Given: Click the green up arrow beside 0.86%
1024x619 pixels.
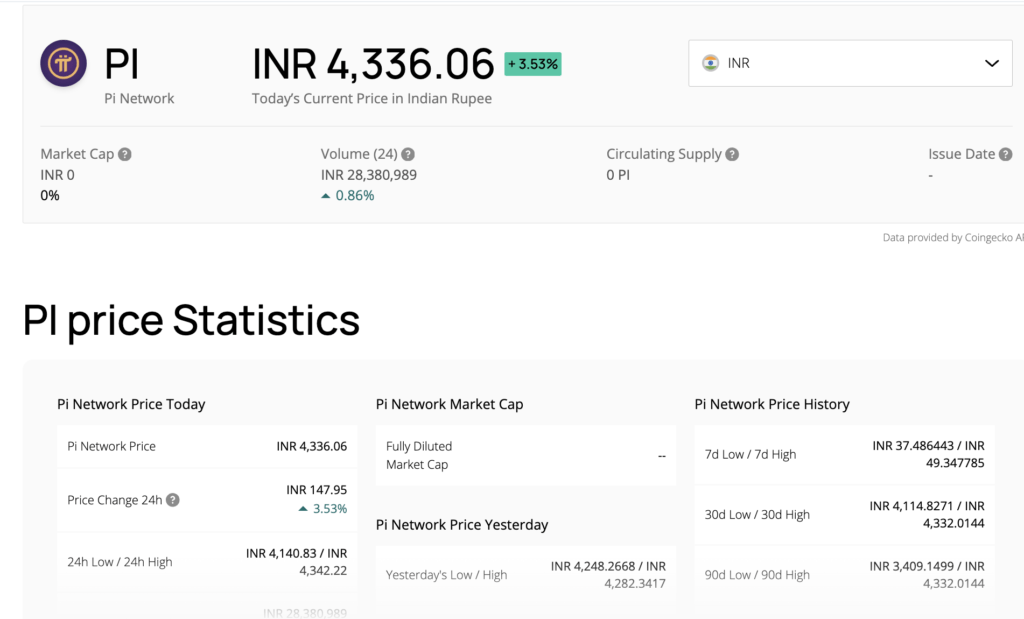Looking at the screenshot, I should click(x=325, y=196).
